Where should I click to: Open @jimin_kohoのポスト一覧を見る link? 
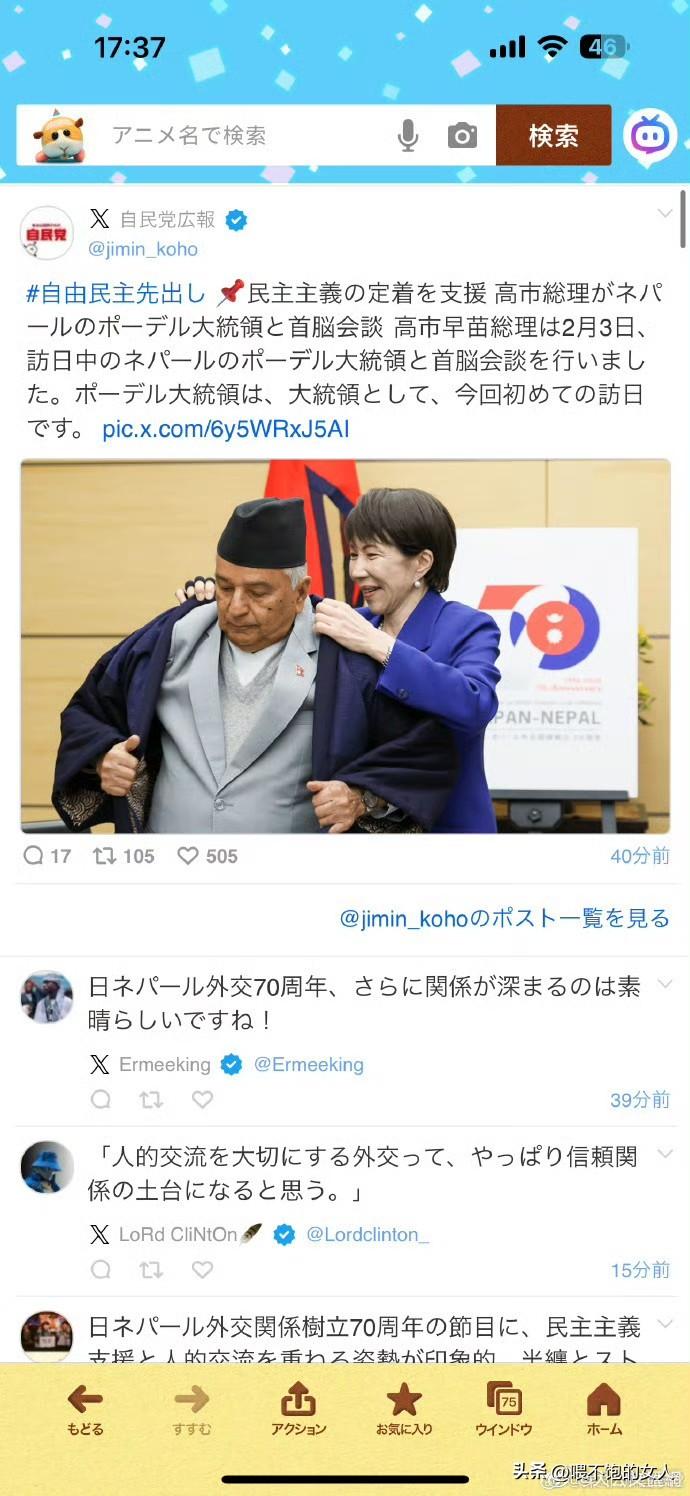click(x=505, y=918)
